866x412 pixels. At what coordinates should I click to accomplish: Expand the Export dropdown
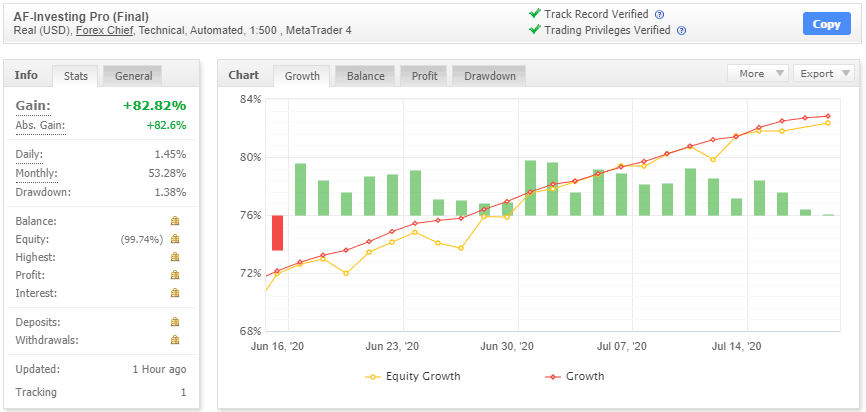tap(823, 73)
